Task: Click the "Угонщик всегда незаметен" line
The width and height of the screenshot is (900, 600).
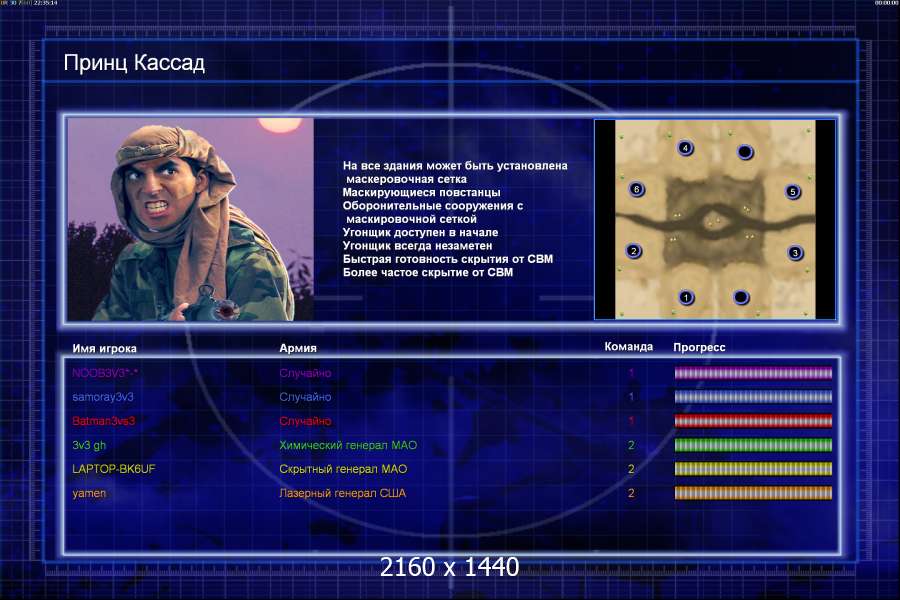Action: [x=418, y=246]
